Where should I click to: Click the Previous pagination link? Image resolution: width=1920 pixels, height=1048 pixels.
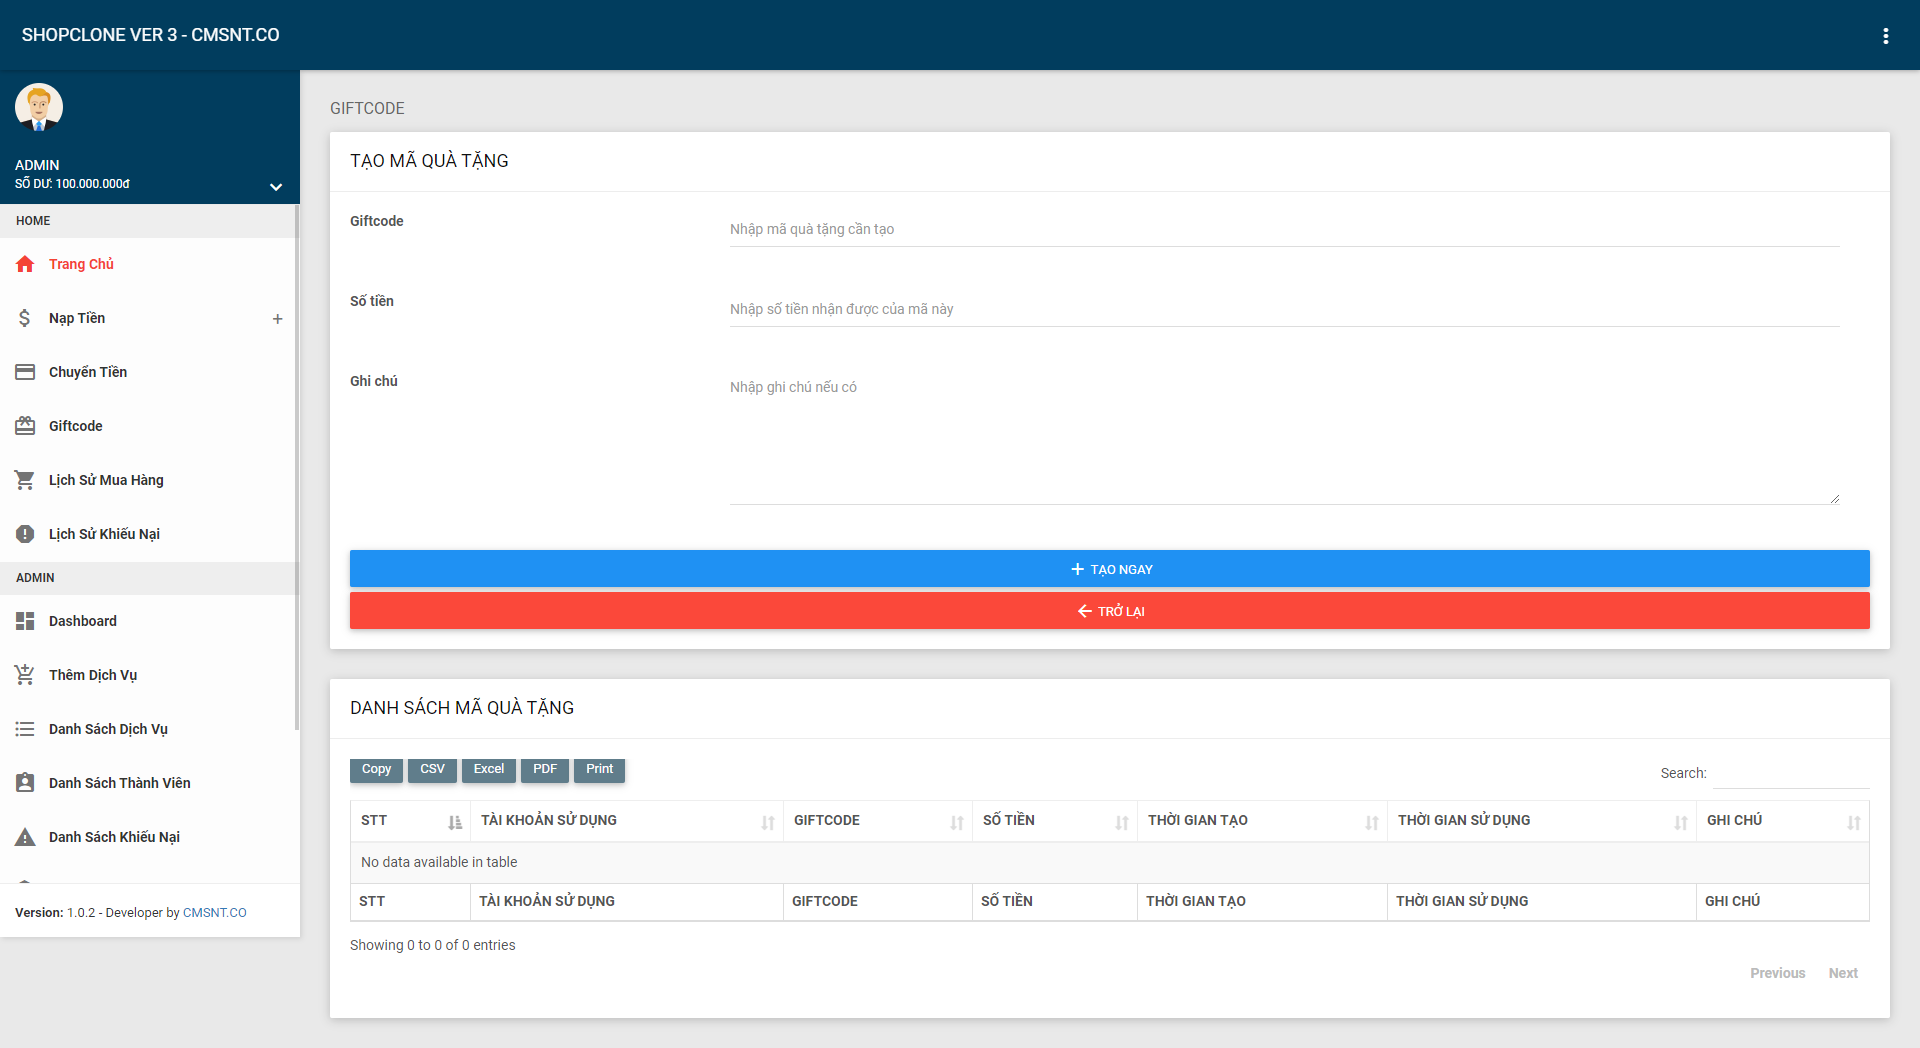click(1777, 973)
